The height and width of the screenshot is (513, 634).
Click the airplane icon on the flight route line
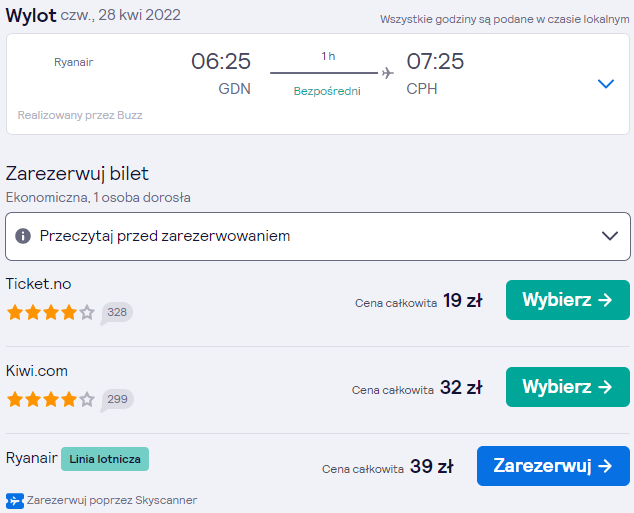point(387,73)
